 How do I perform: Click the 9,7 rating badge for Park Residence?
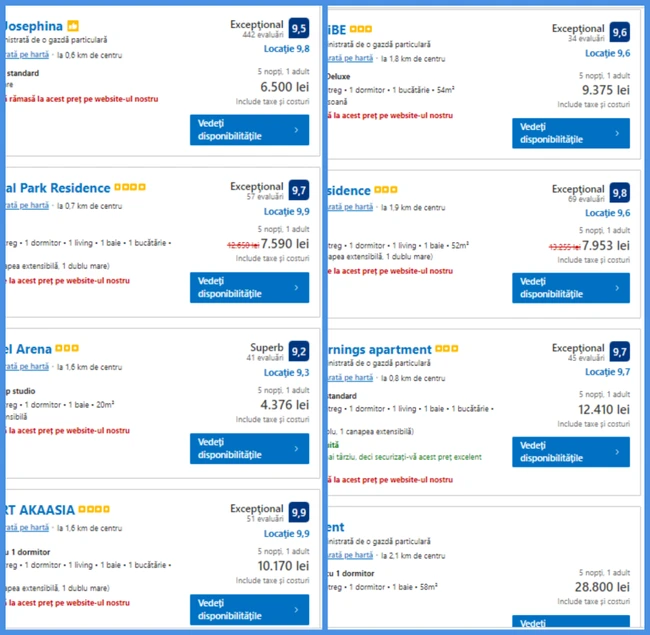coord(299,190)
